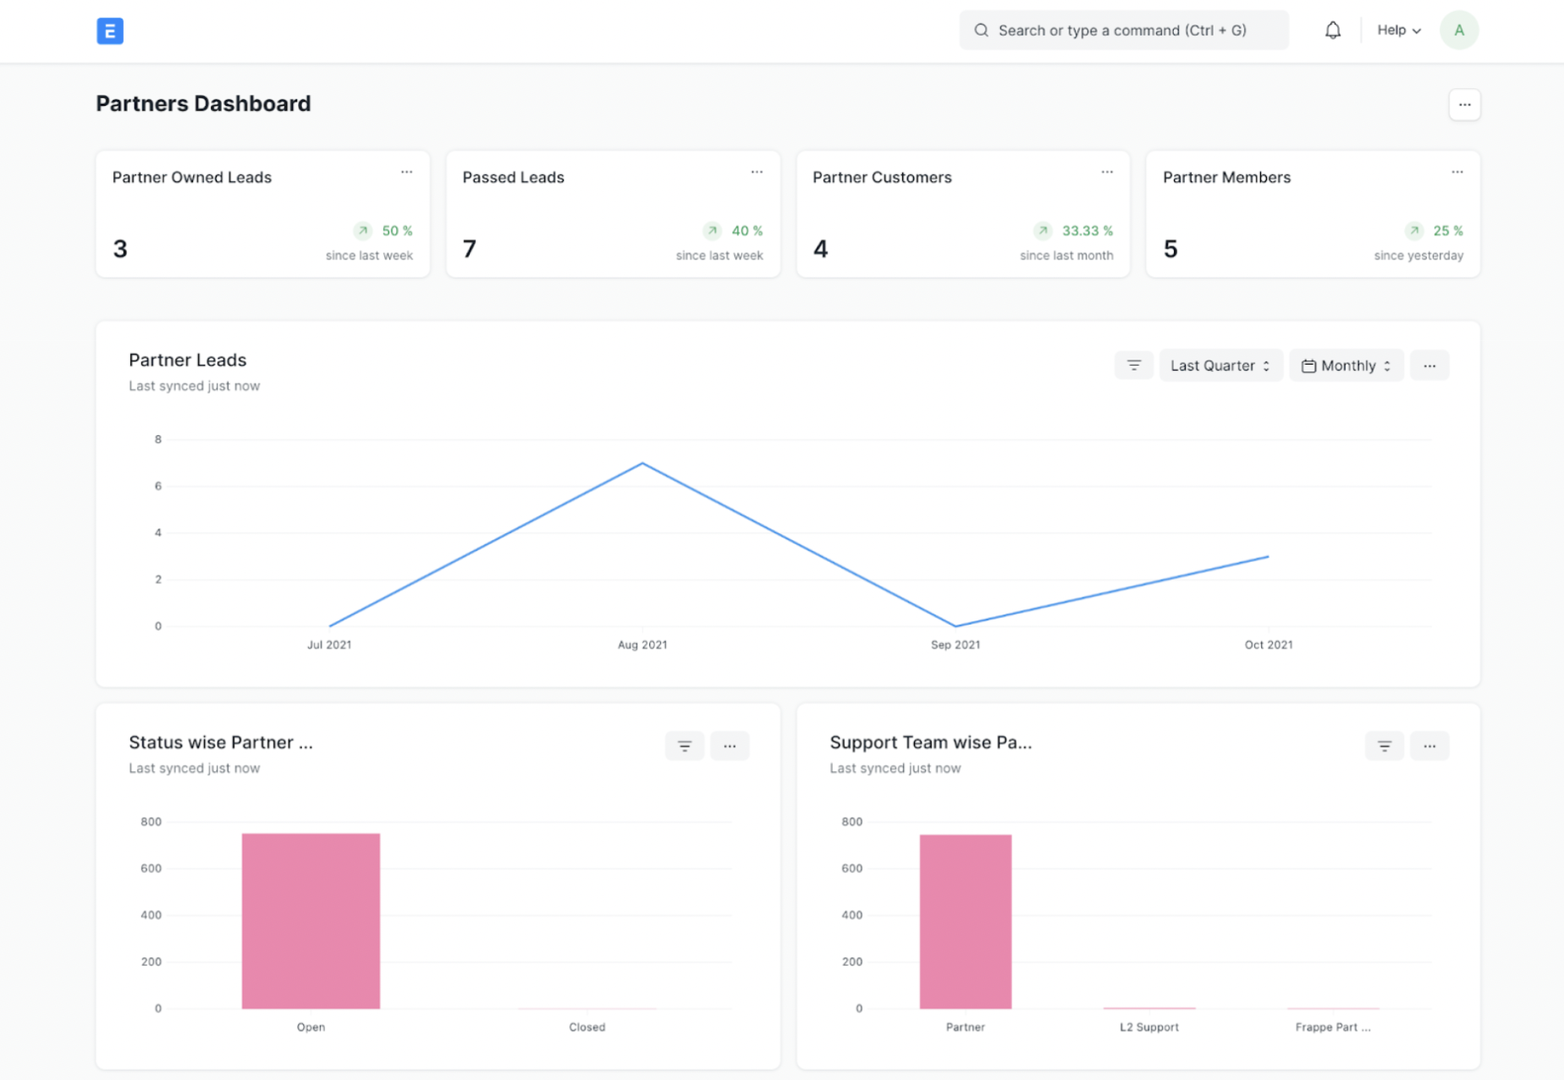Click the Open bar in status chart
Viewport: 1564px width, 1080px height.
311,921
